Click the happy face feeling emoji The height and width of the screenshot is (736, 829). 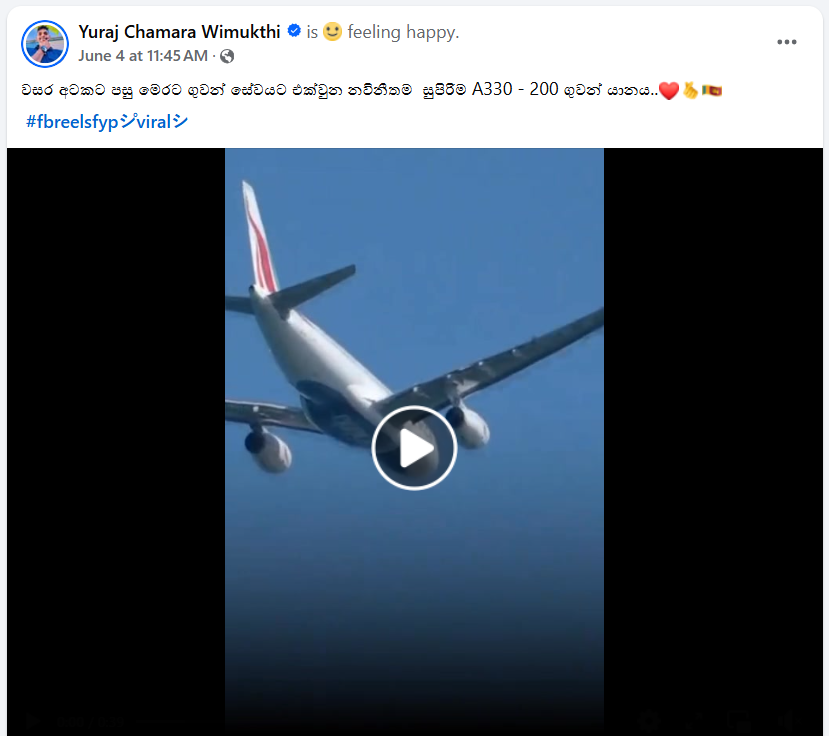pyautogui.click(x=333, y=32)
